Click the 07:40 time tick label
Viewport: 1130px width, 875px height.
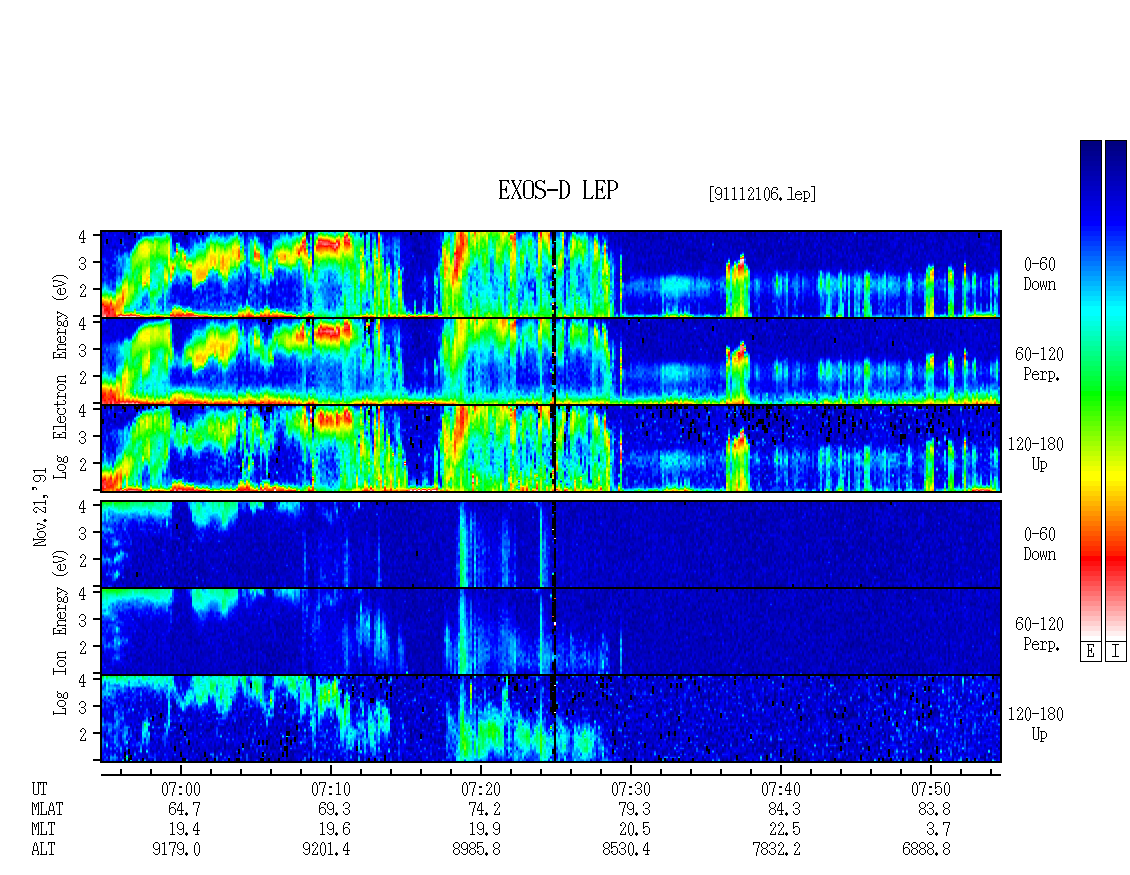coord(780,789)
